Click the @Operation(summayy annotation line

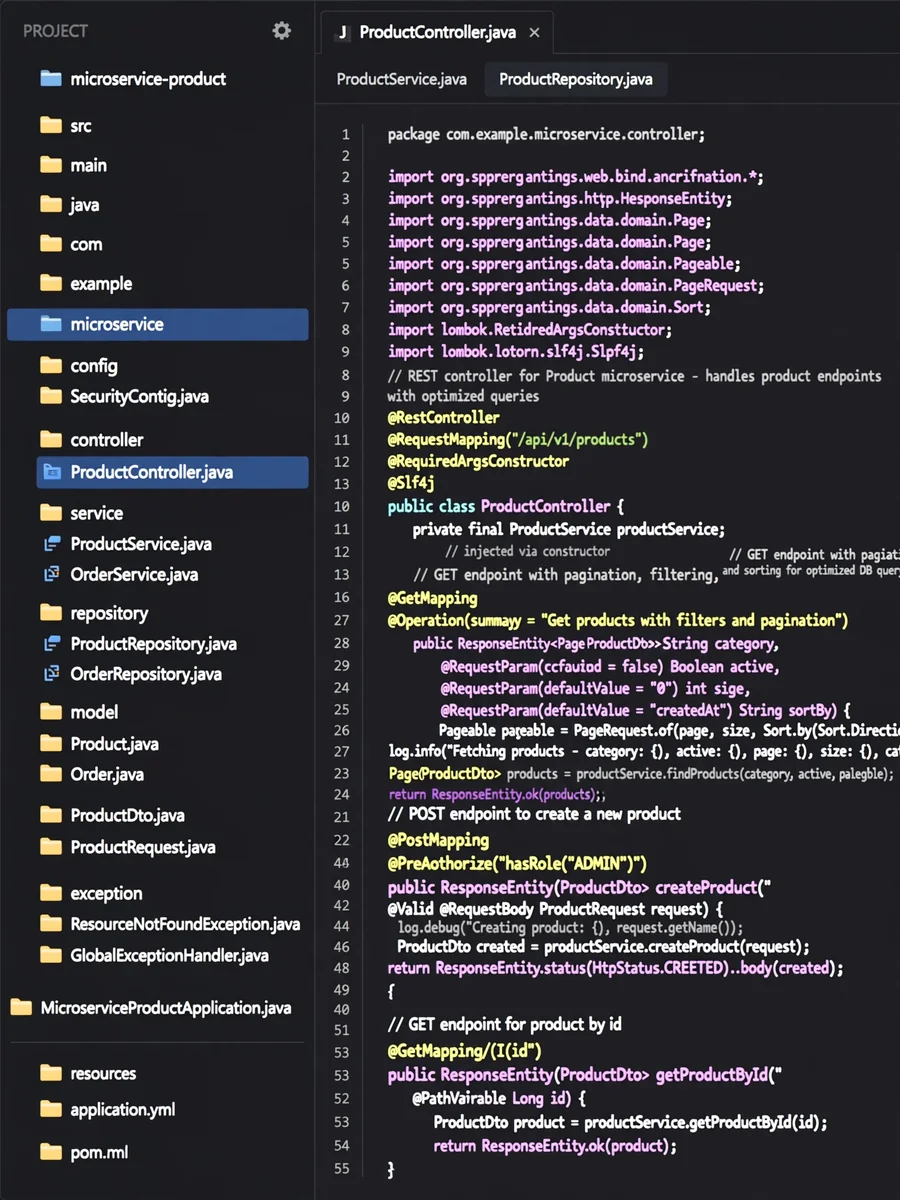coord(618,621)
